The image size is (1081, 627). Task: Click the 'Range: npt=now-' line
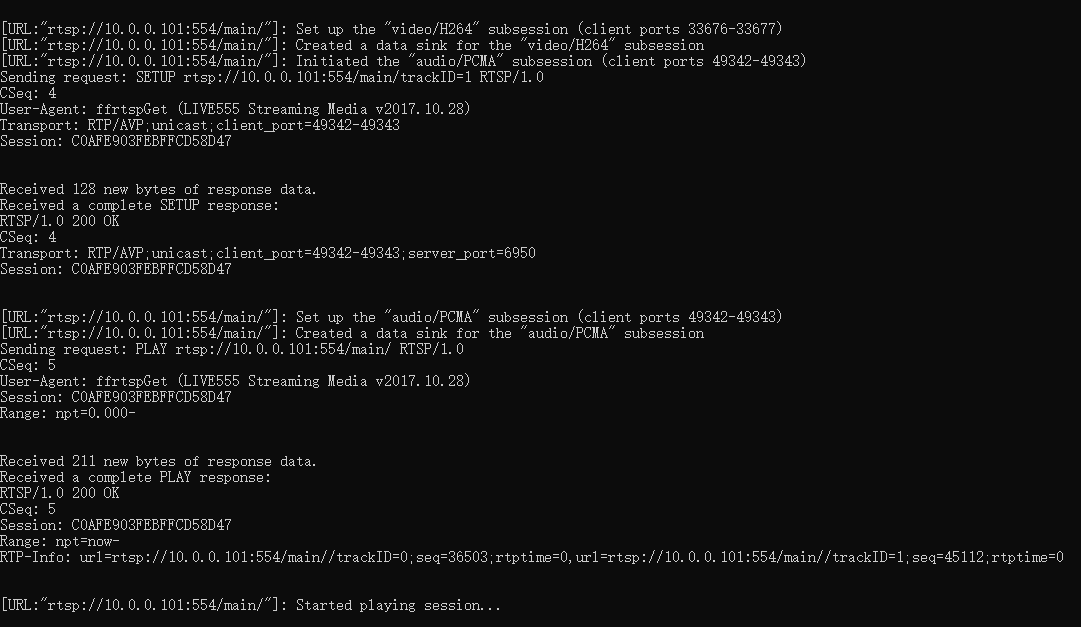click(x=60, y=541)
